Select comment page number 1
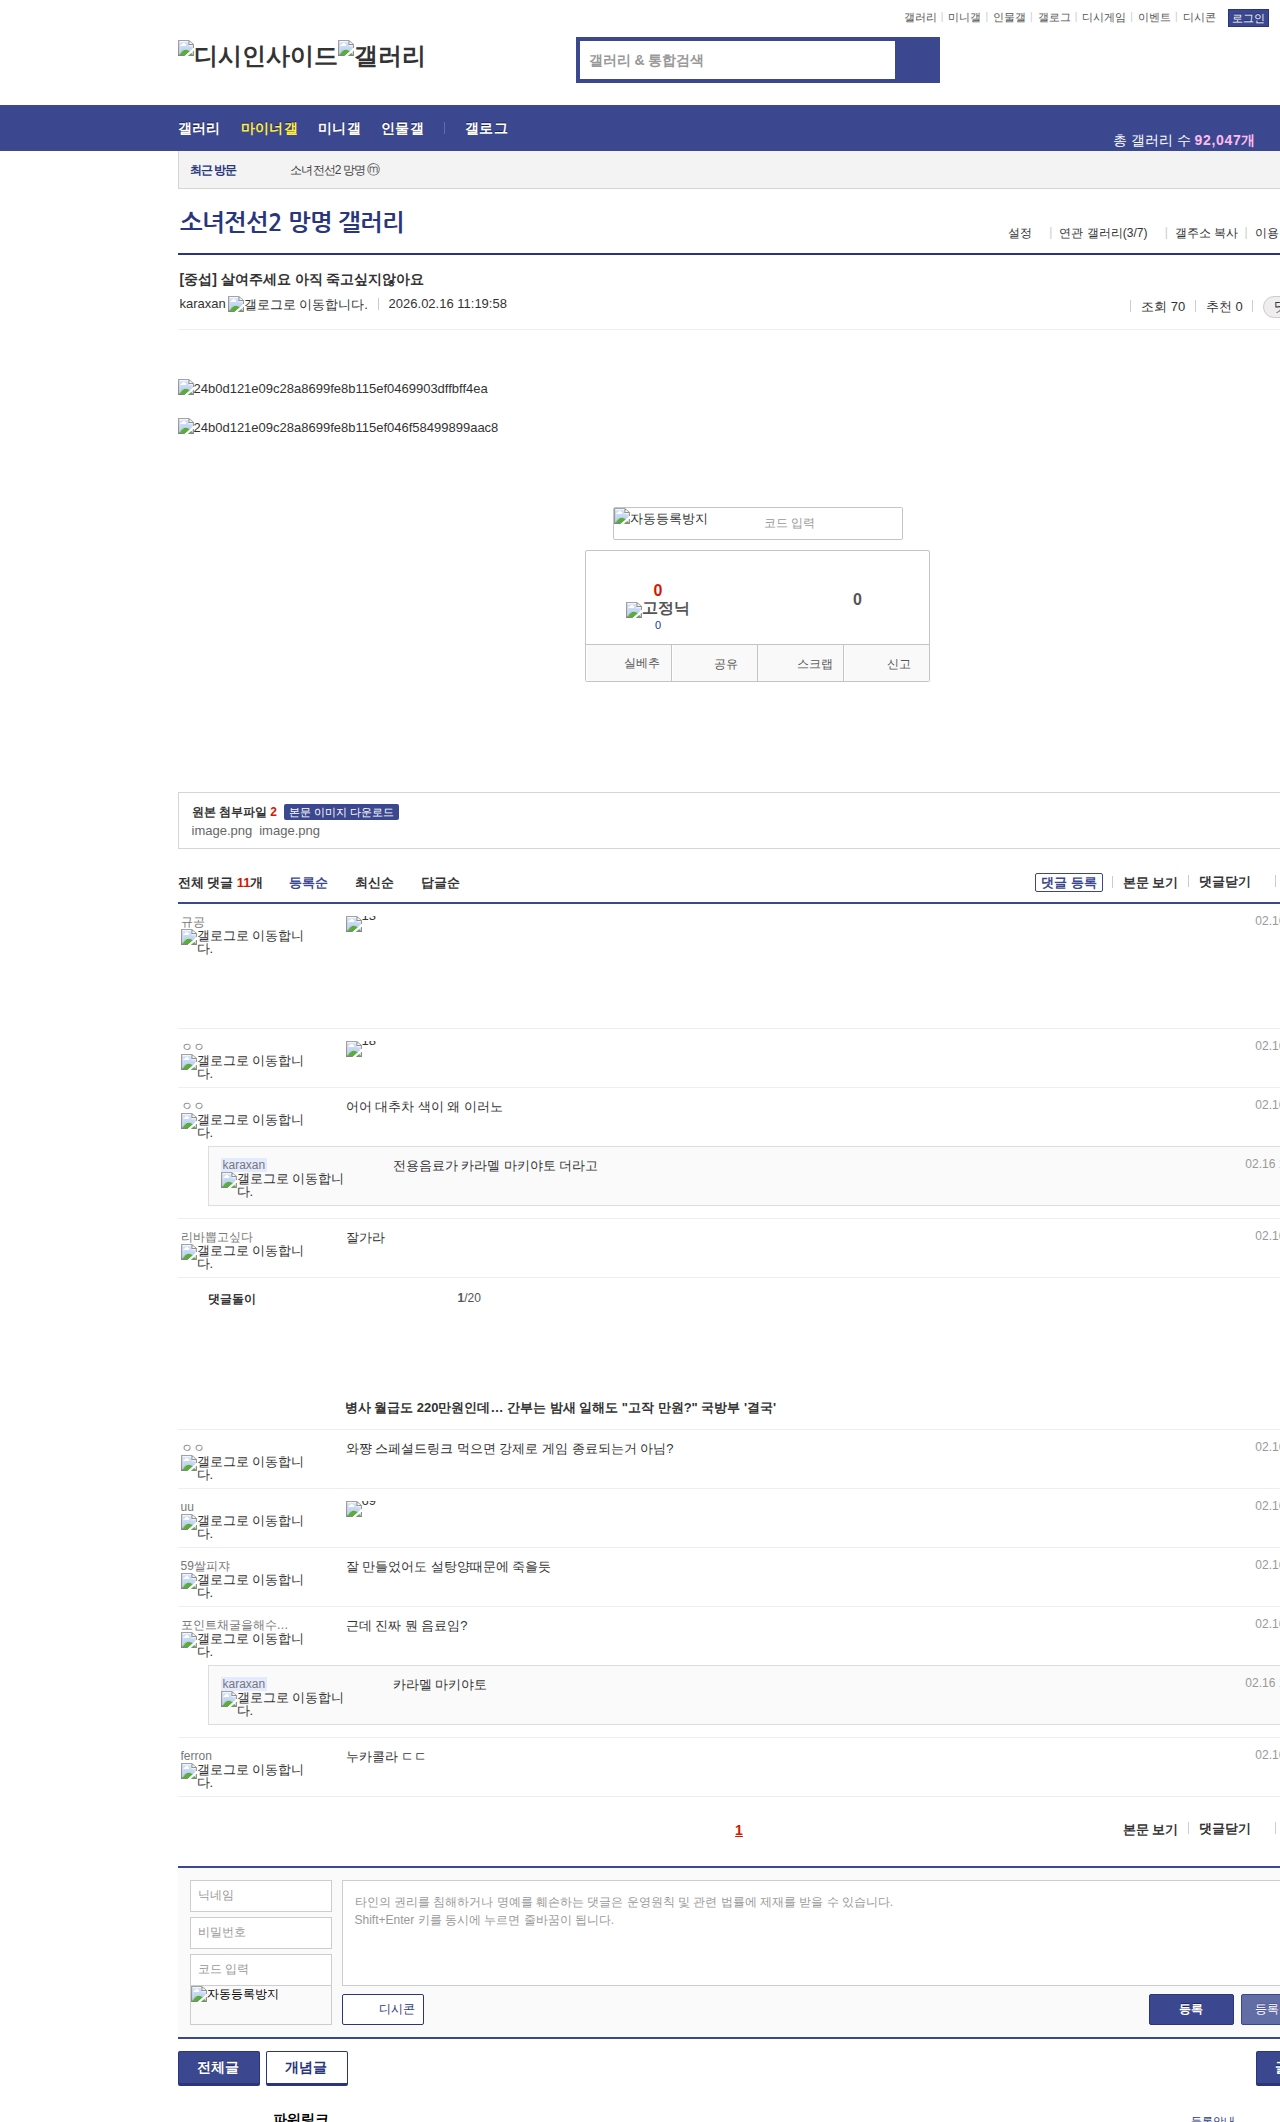This screenshot has width=1280, height=2122. [739, 1830]
